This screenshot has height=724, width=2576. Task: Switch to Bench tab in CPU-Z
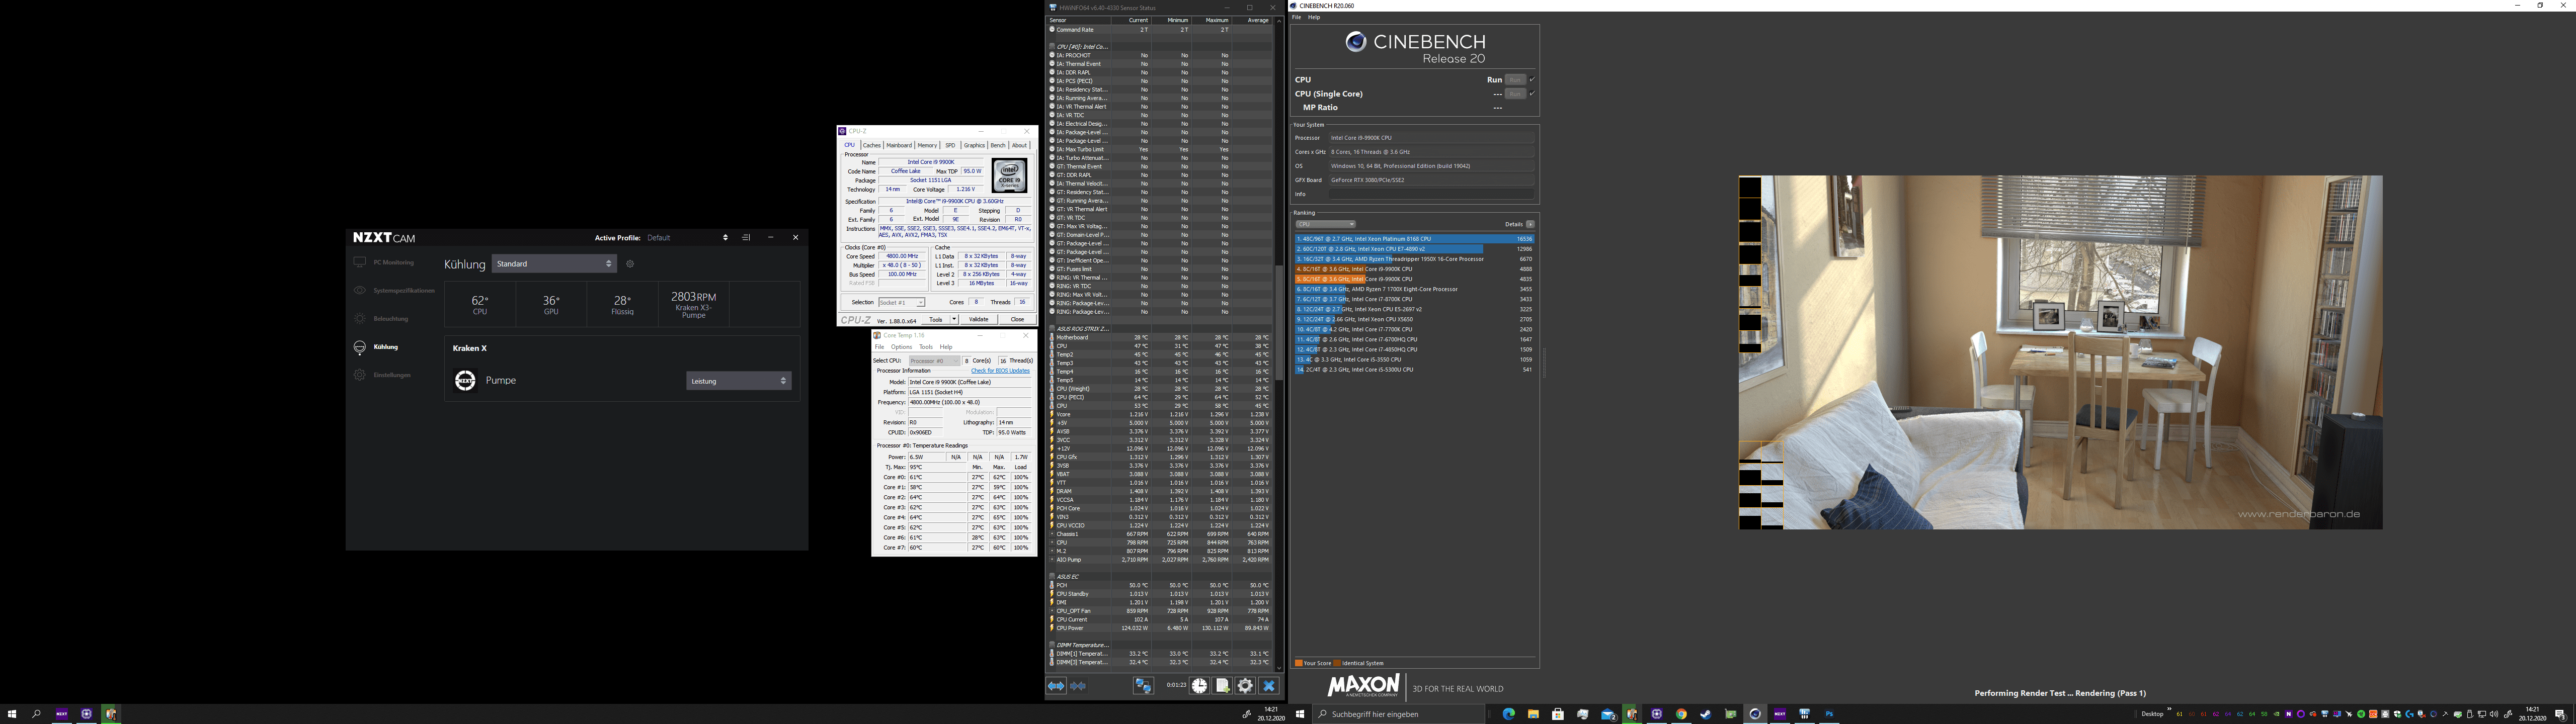[997, 145]
